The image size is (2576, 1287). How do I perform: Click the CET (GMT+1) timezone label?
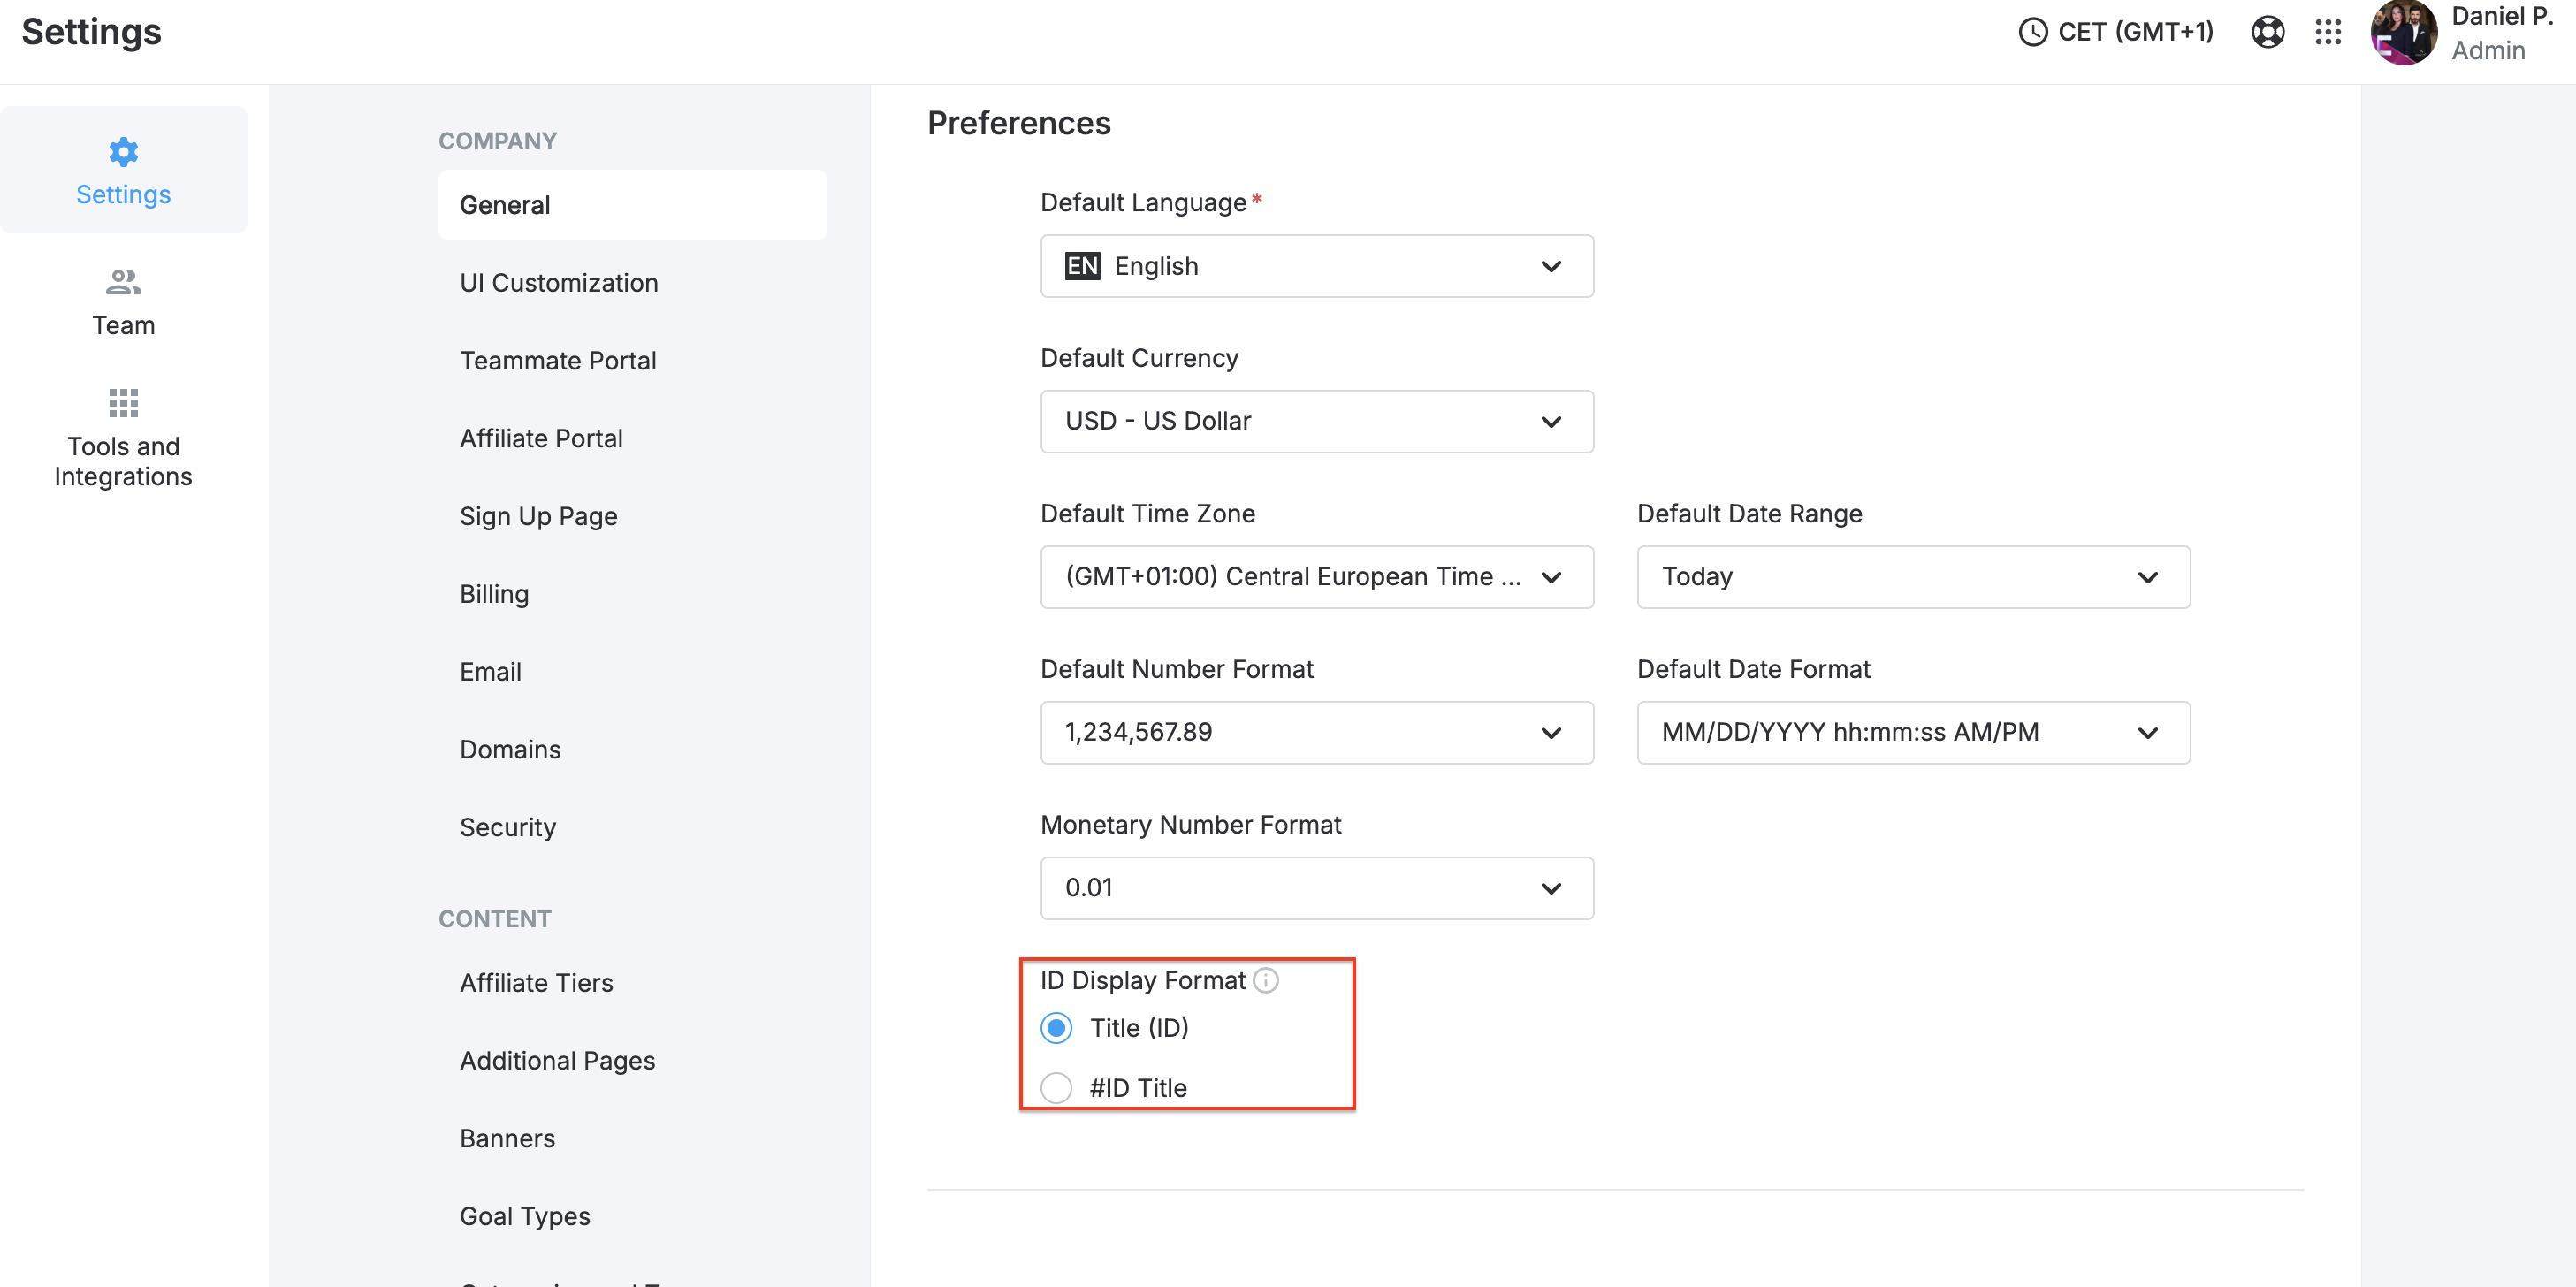[2135, 32]
